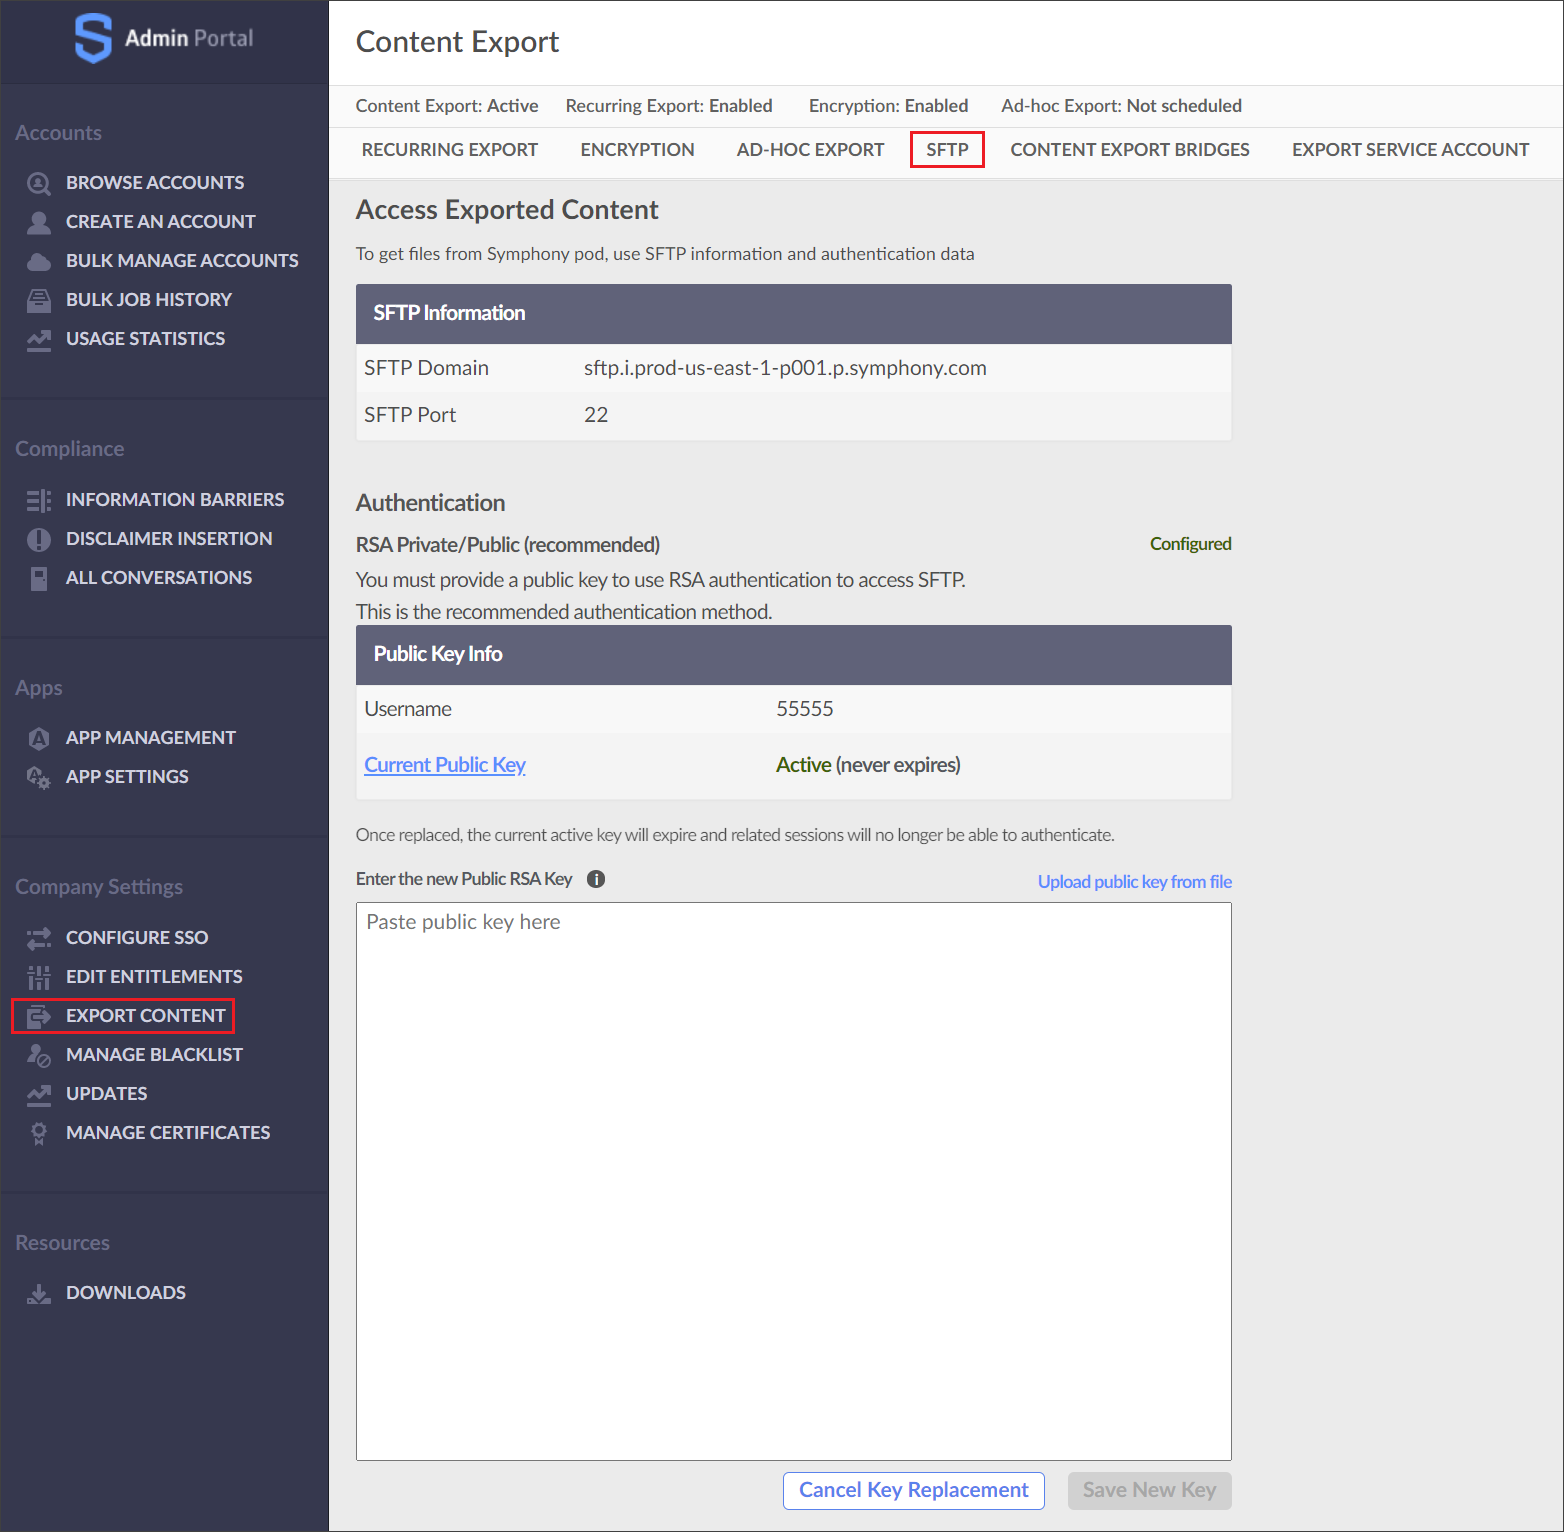Open the Ad-Hoc Export tab

click(811, 150)
